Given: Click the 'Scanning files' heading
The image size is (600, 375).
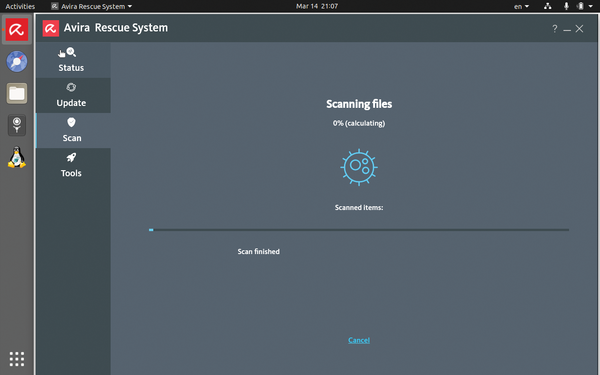Looking at the screenshot, I should pyautogui.click(x=359, y=104).
